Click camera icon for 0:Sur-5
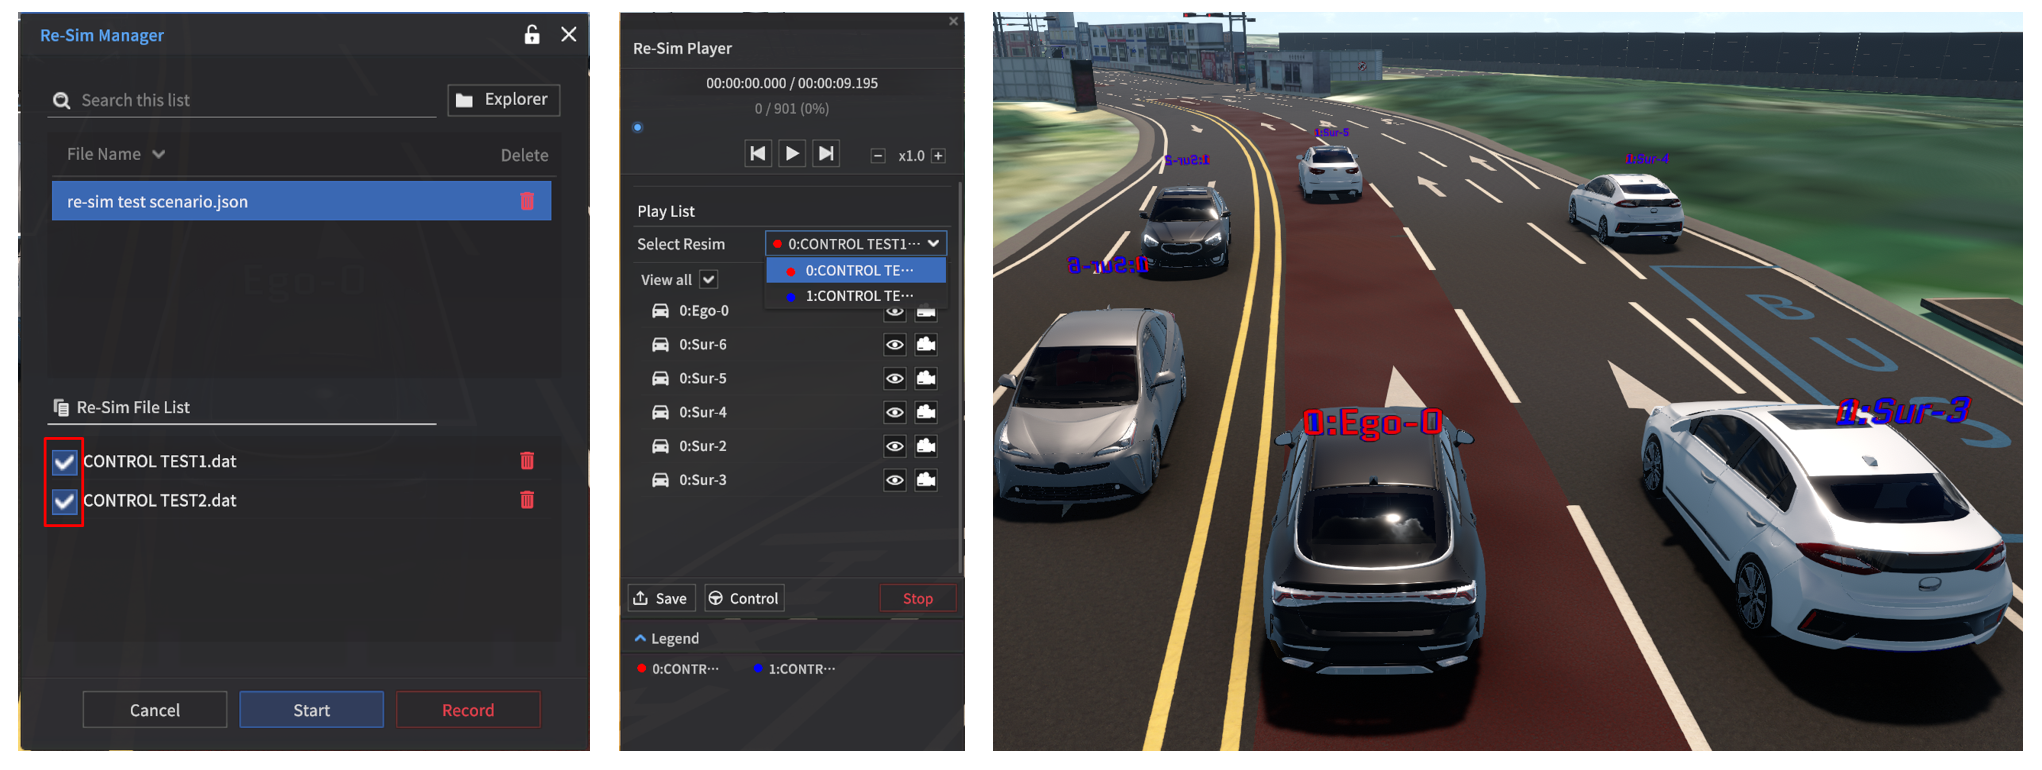The width and height of the screenshot is (2042, 770). pos(926,379)
